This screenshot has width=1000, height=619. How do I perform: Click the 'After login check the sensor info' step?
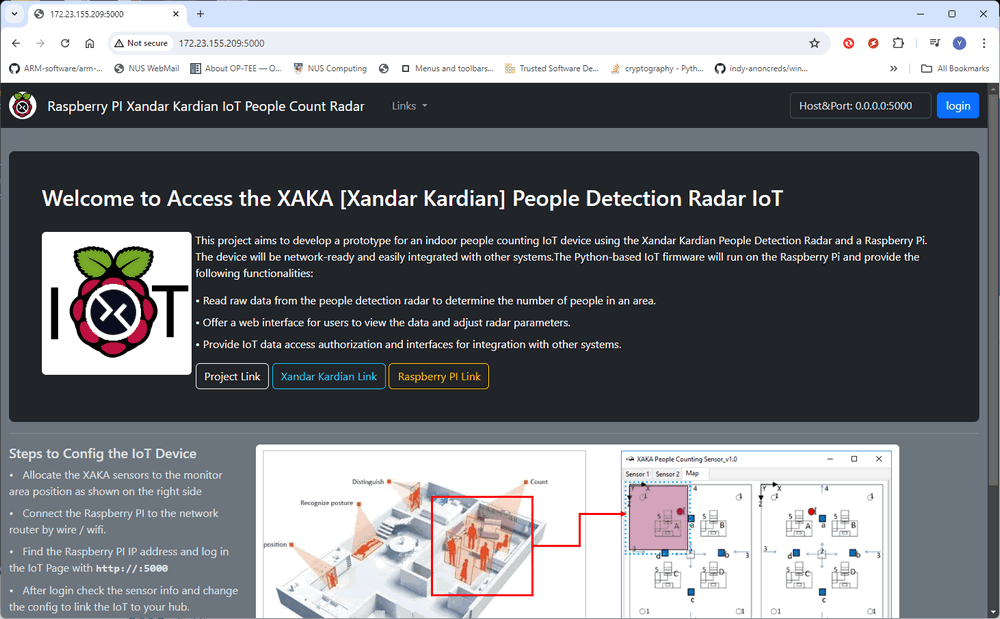124,599
